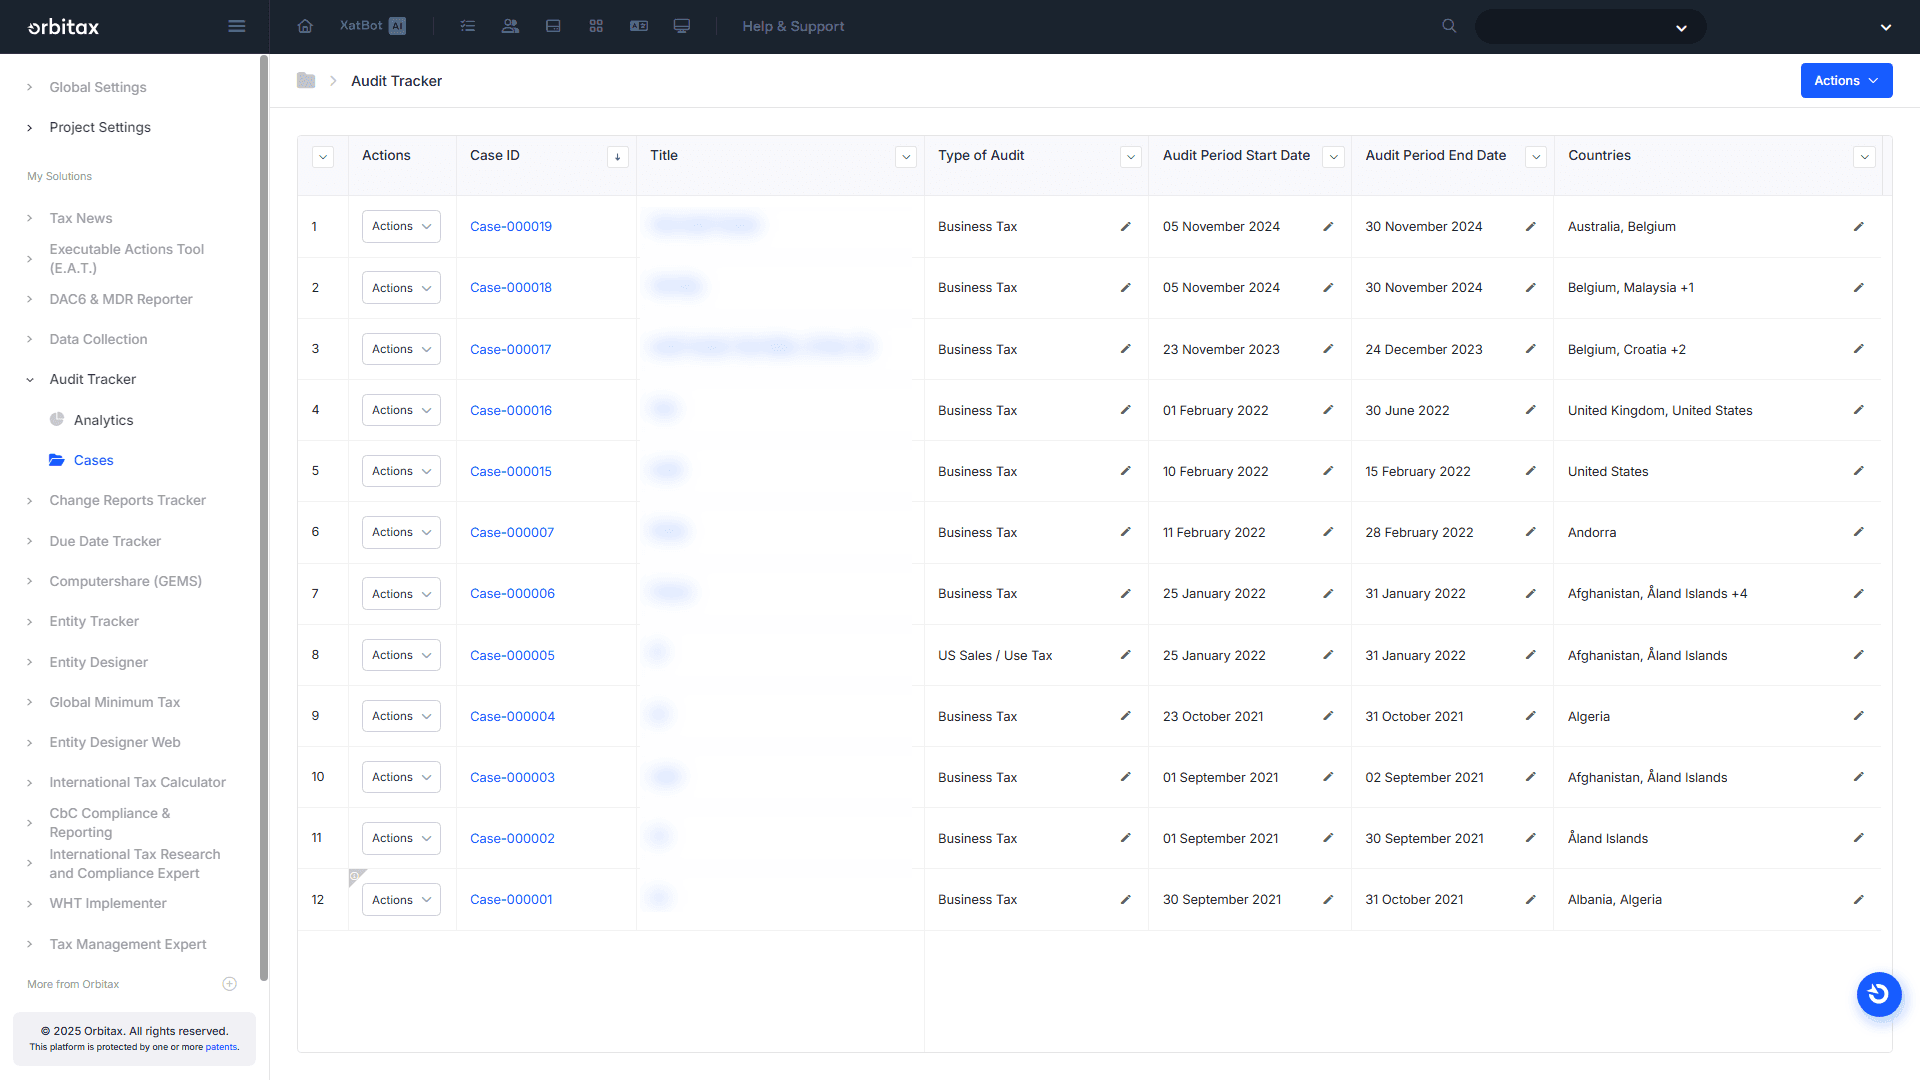
Task: Go to home via the house icon
Action: [305, 26]
